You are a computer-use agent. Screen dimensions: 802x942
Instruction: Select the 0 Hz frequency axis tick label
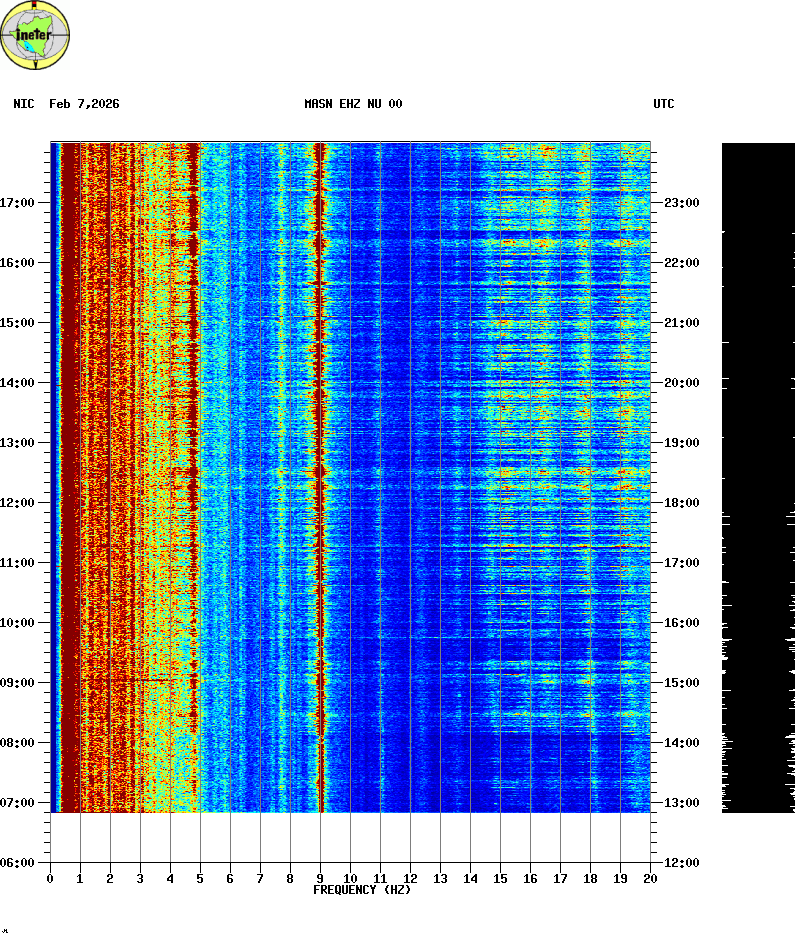(x=50, y=879)
